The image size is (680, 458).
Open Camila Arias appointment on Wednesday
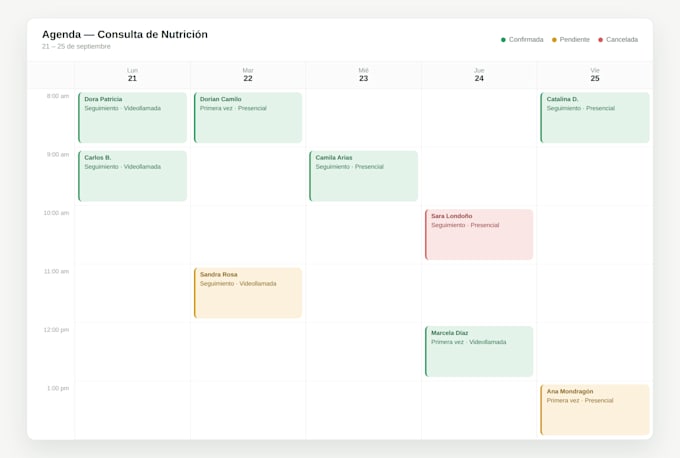(x=363, y=176)
